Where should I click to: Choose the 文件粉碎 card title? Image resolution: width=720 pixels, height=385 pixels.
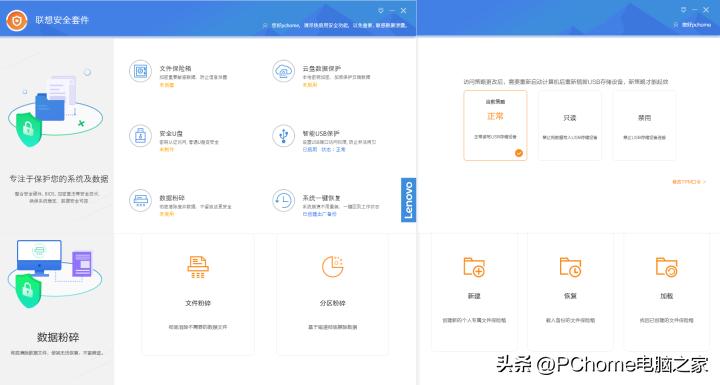coord(198,303)
